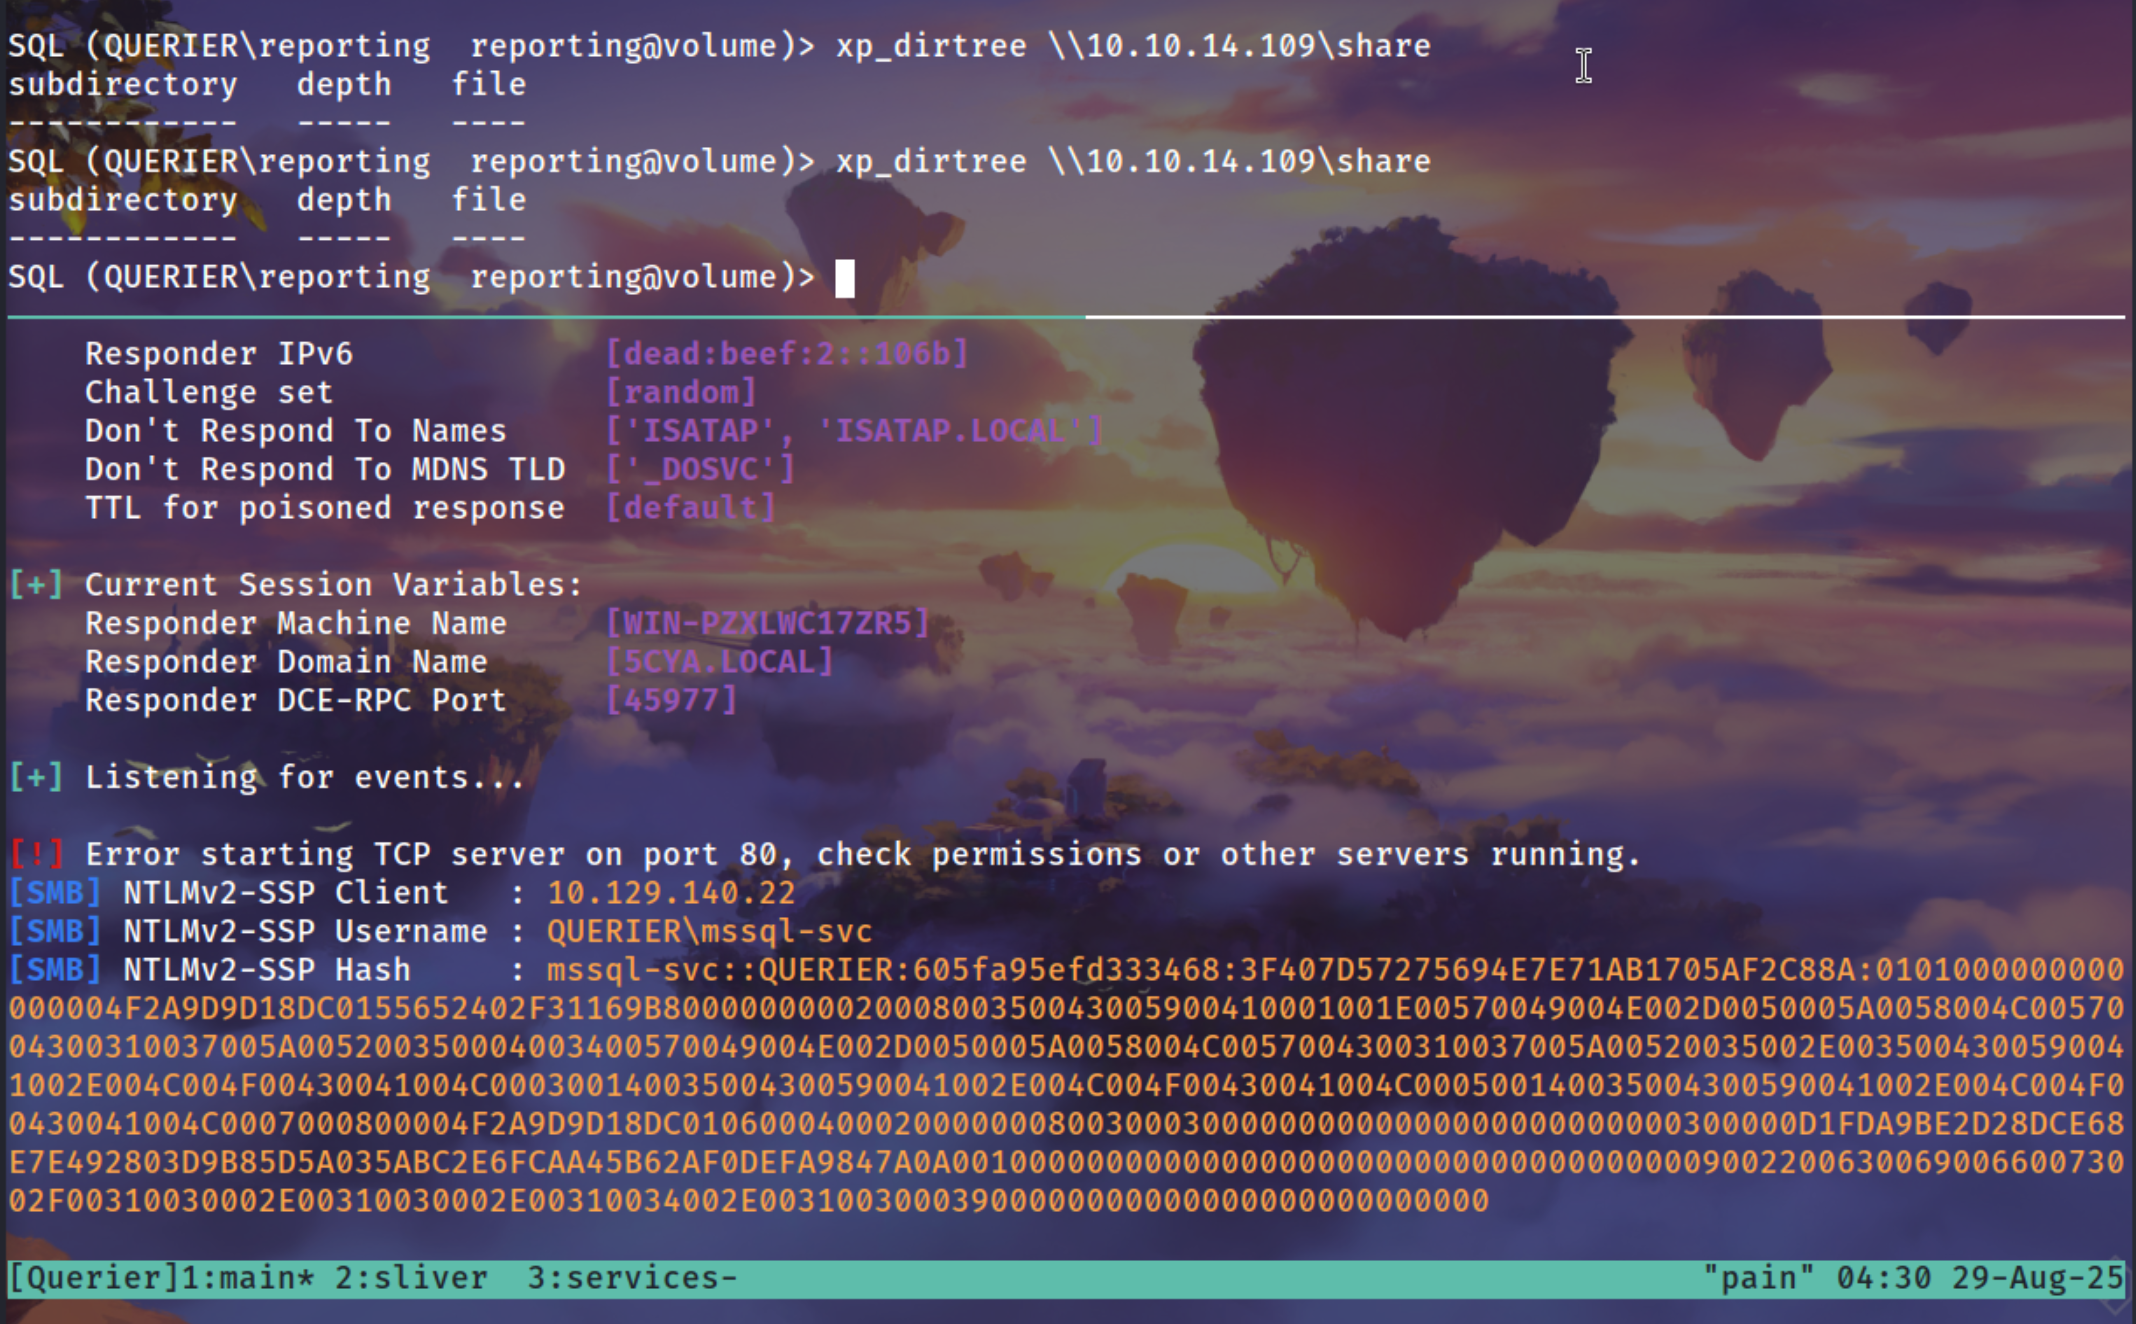Image resolution: width=2136 pixels, height=1324 pixels.
Task: Click the [+] marker beside Current Session Variables
Action: pyautogui.click(x=36, y=585)
